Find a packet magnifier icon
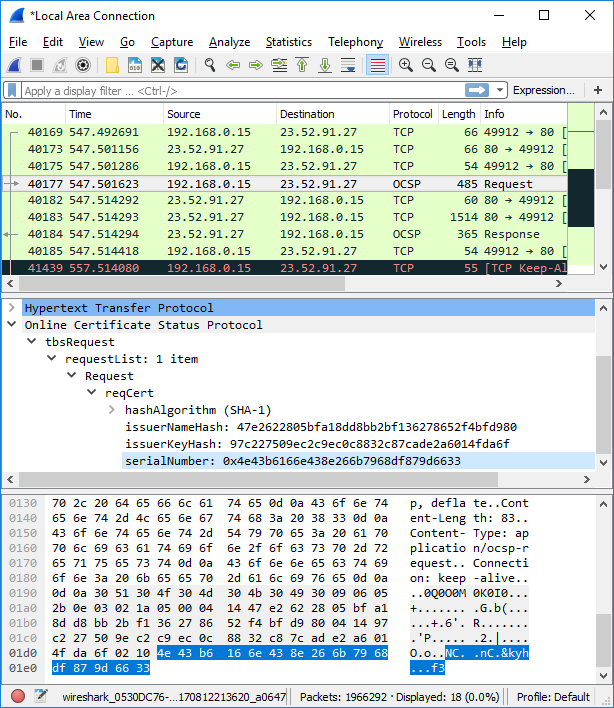This screenshot has height=708, width=614. tap(209, 65)
